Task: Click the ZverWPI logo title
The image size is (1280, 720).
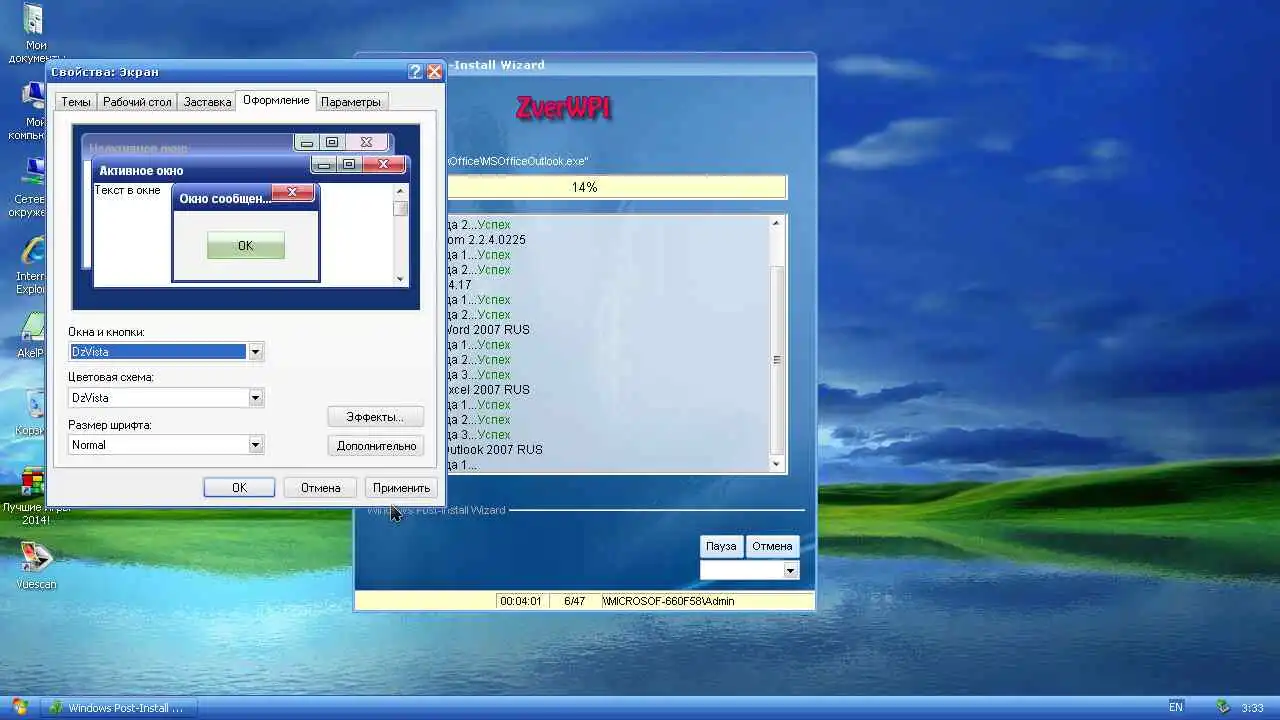Action: [x=563, y=108]
